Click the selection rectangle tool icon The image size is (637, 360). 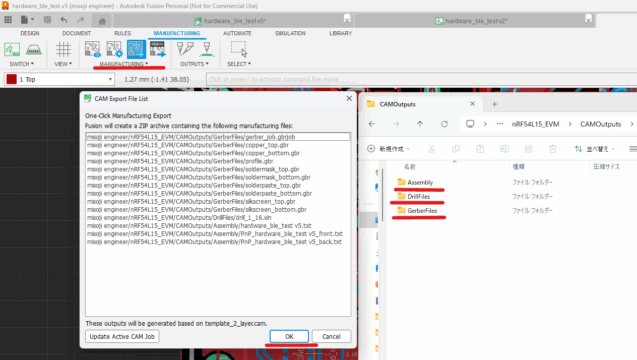point(238,49)
